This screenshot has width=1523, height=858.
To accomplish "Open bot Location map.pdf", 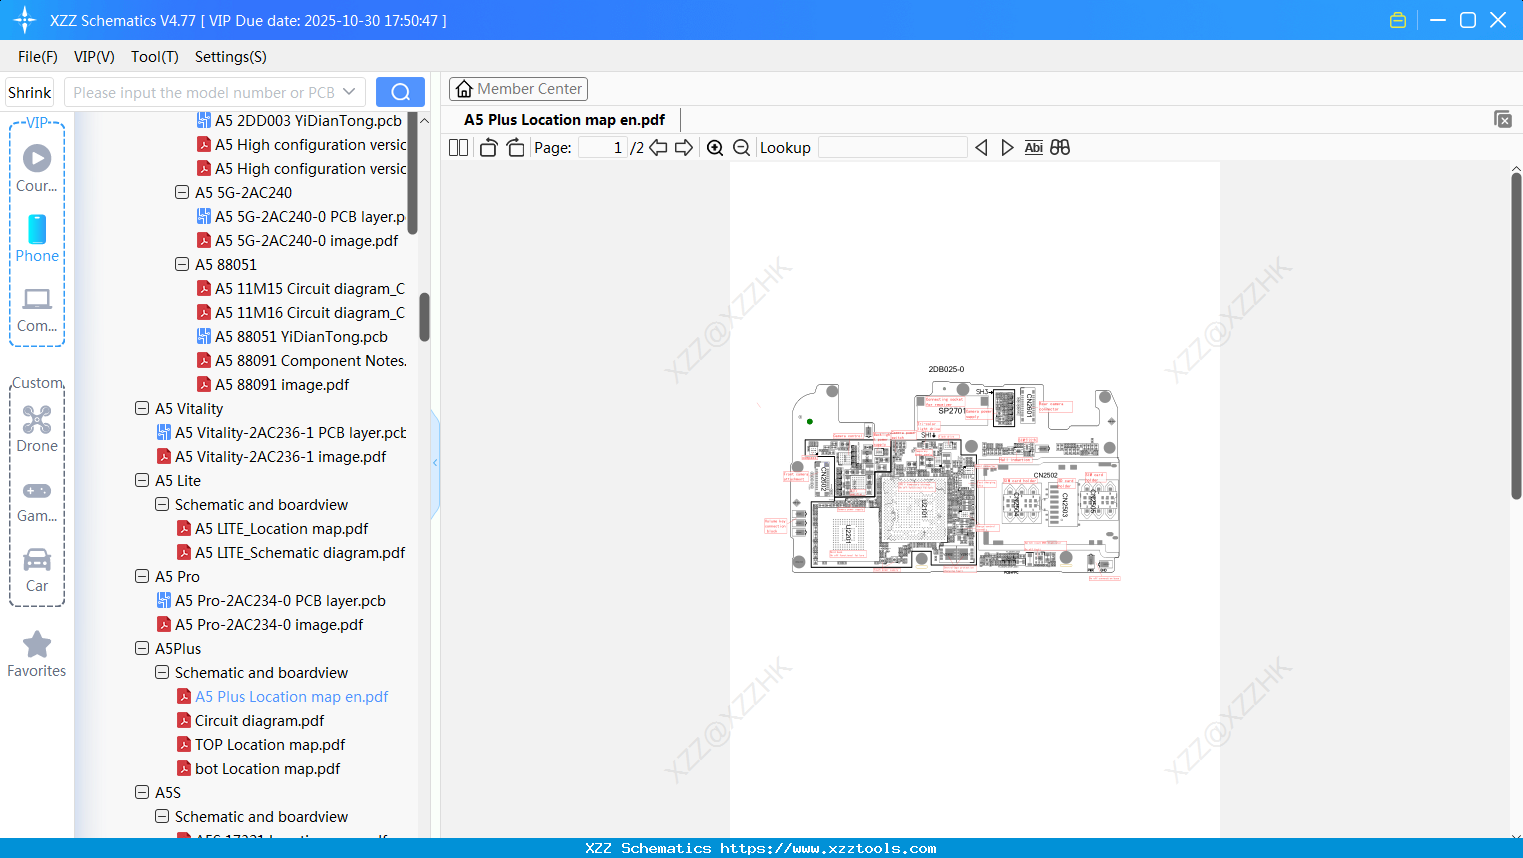I will [x=259, y=768].
